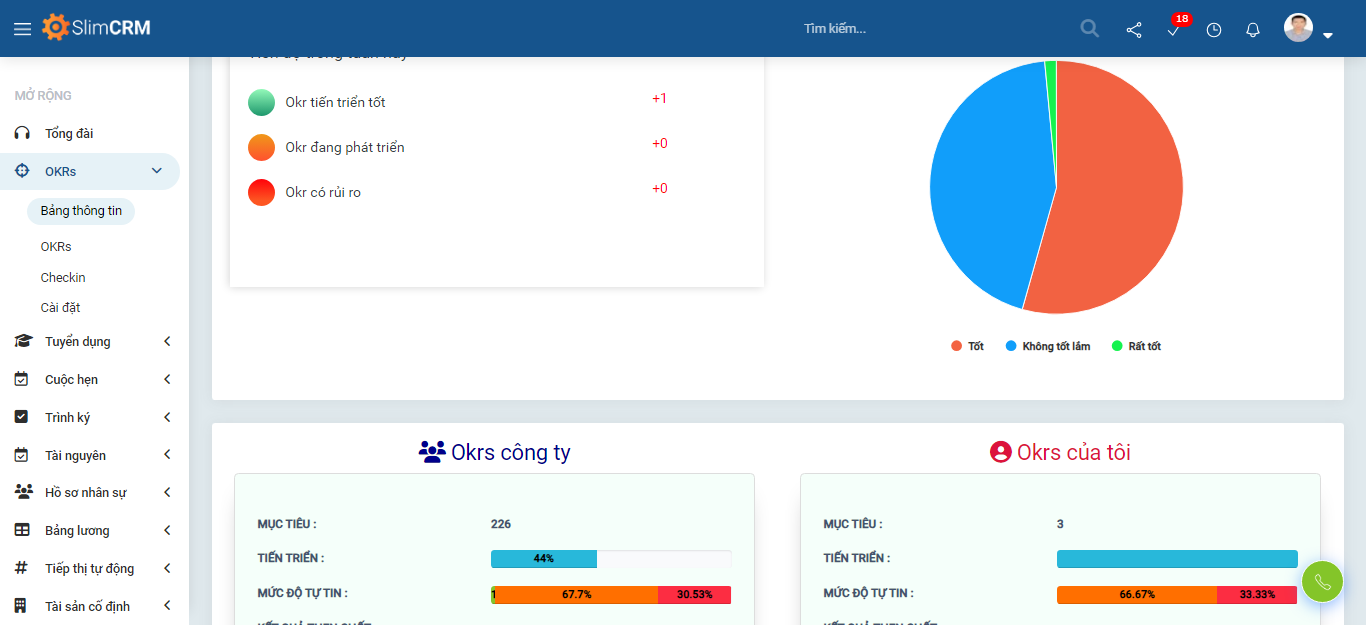Open the share icon in header

tap(1134, 30)
